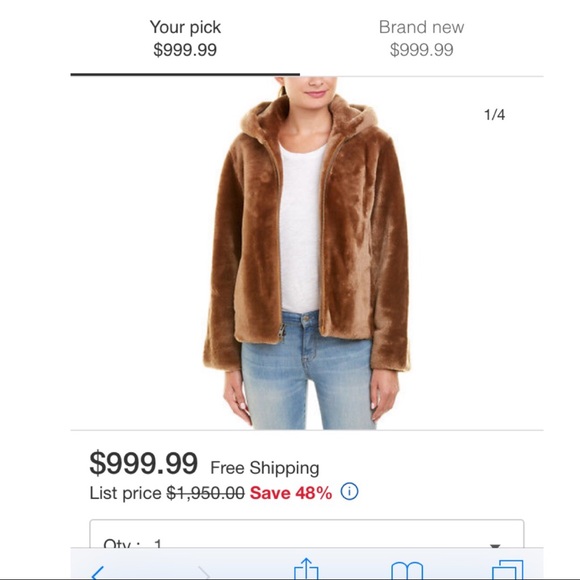Switch to the Brand new tab
Viewport: 580px width, 580px height.
[x=421, y=38]
